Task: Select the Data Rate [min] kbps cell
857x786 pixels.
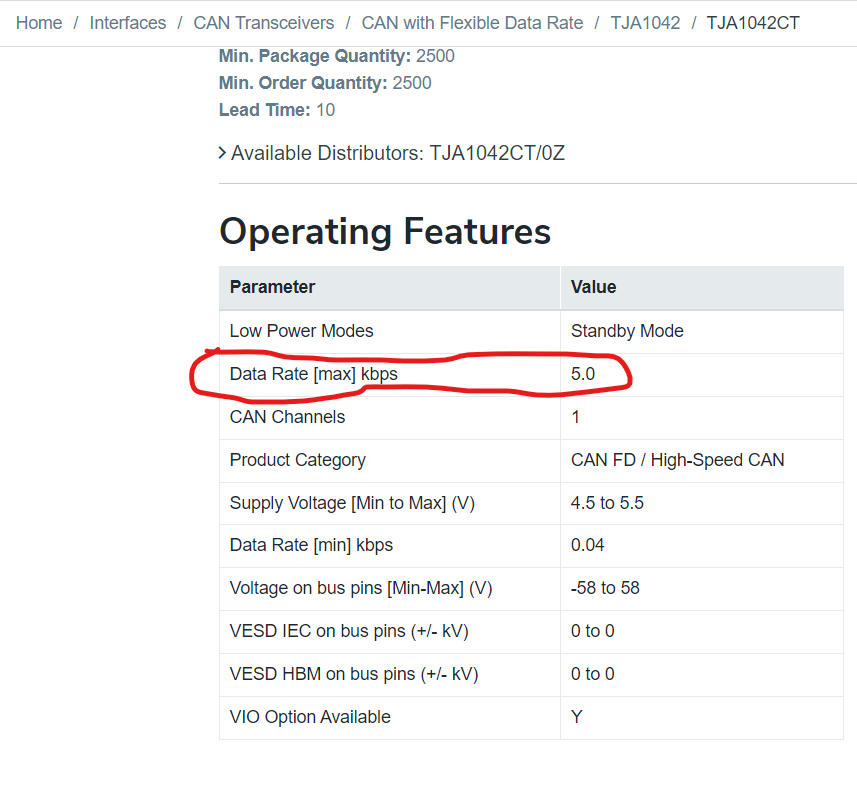Action: click(x=311, y=546)
